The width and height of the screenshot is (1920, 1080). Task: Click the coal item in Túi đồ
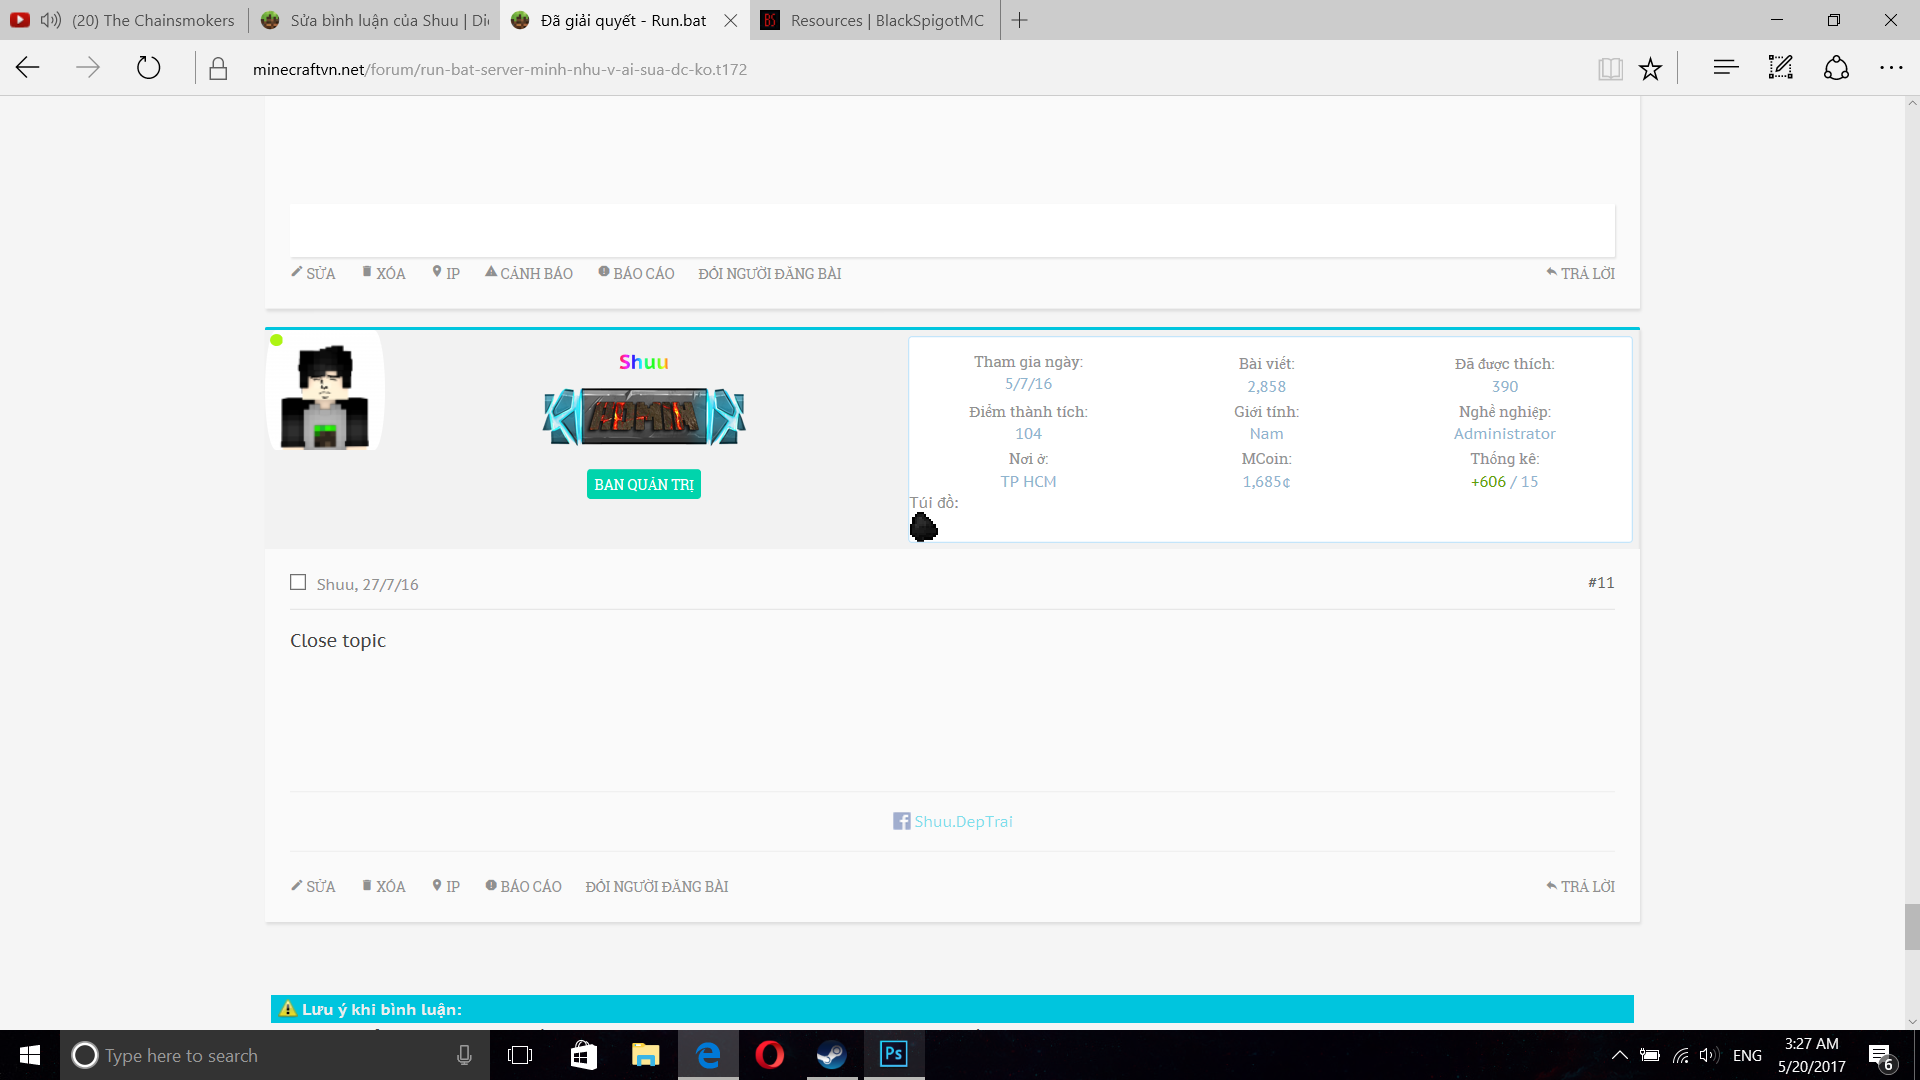(x=923, y=527)
